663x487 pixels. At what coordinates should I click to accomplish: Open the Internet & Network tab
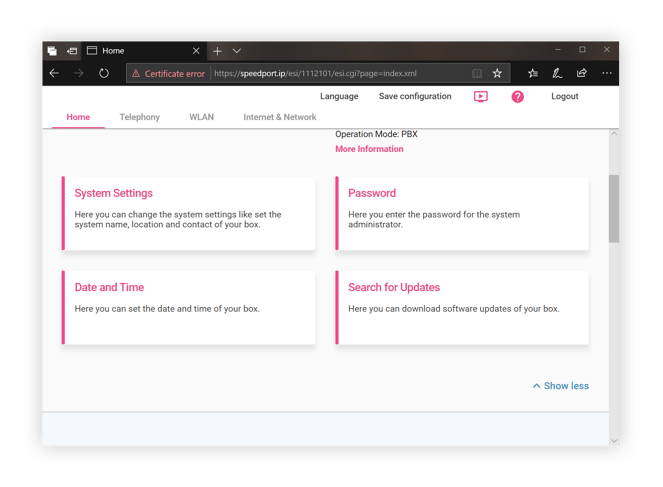pyautogui.click(x=280, y=117)
